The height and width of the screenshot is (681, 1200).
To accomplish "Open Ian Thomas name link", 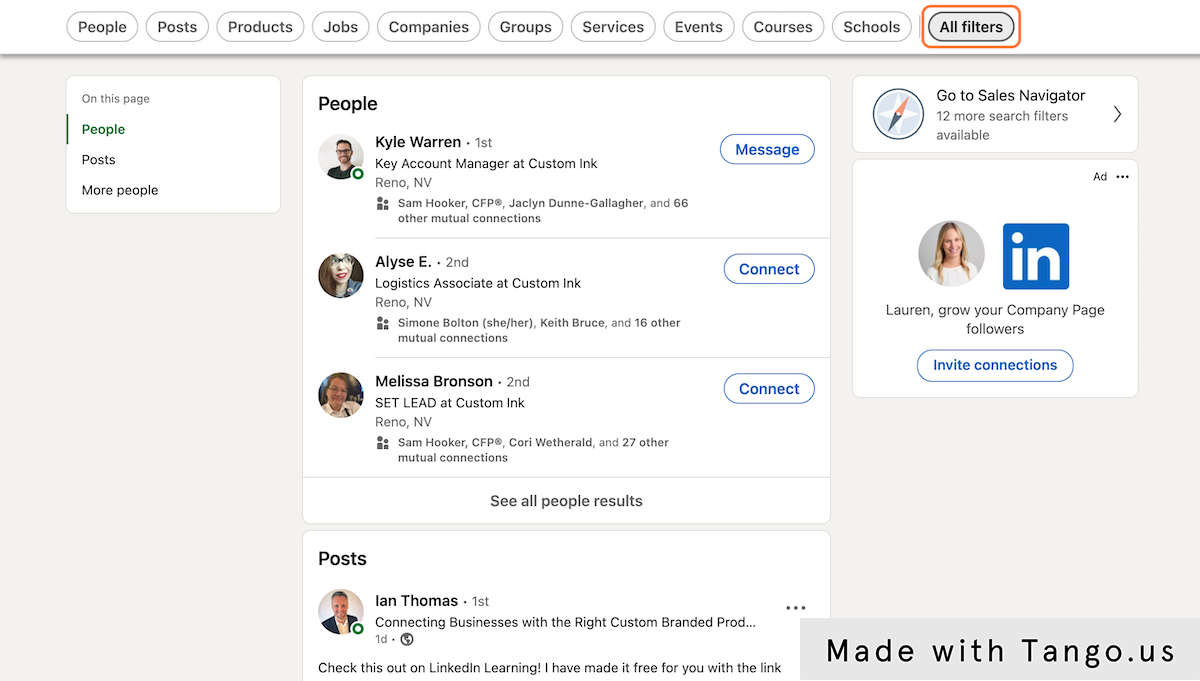I will click(416, 601).
